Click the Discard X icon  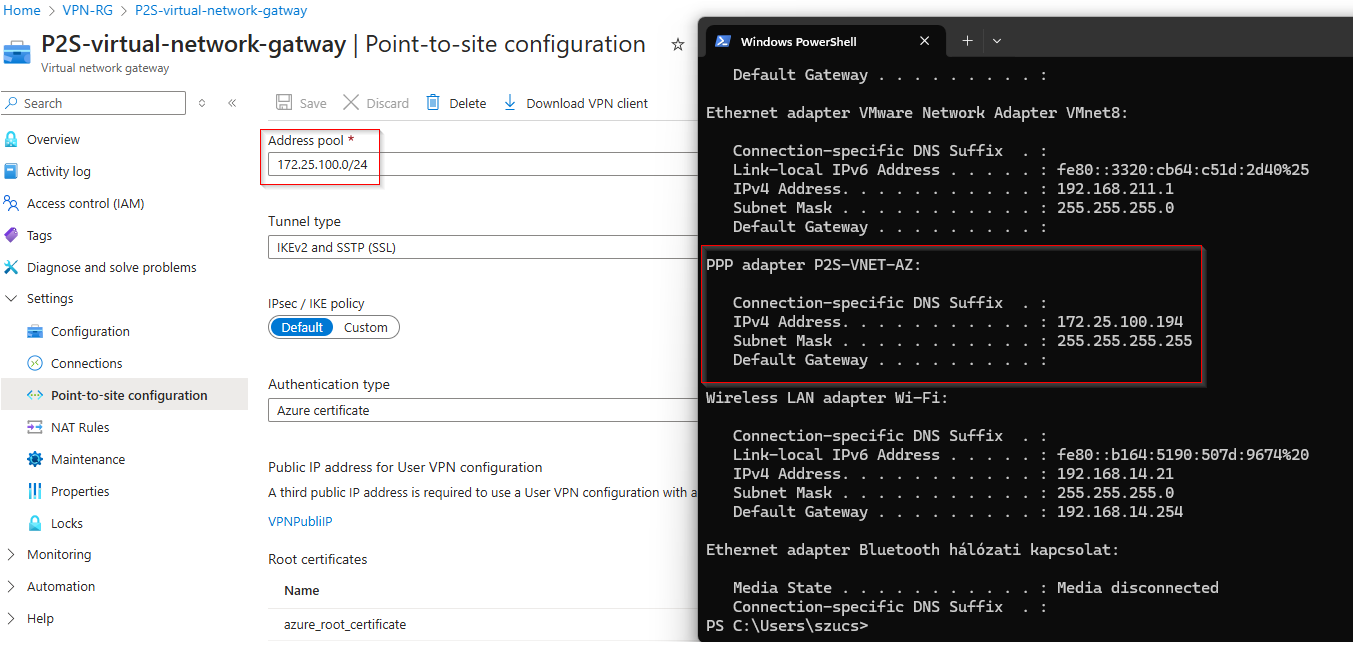pyautogui.click(x=351, y=103)
